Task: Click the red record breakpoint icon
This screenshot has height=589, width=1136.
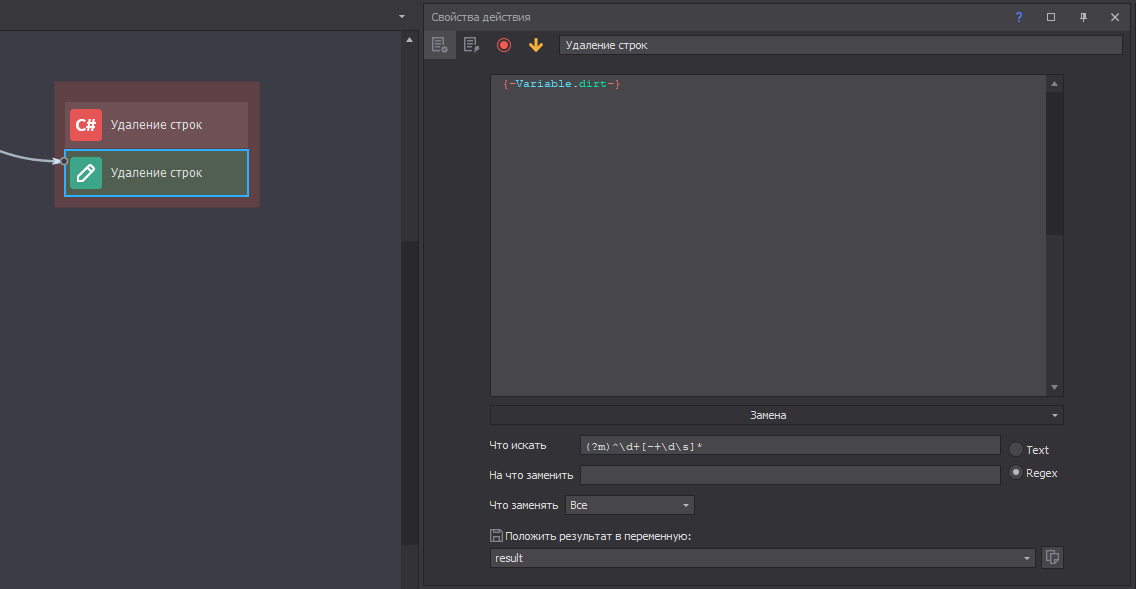Action: [504, 45]
